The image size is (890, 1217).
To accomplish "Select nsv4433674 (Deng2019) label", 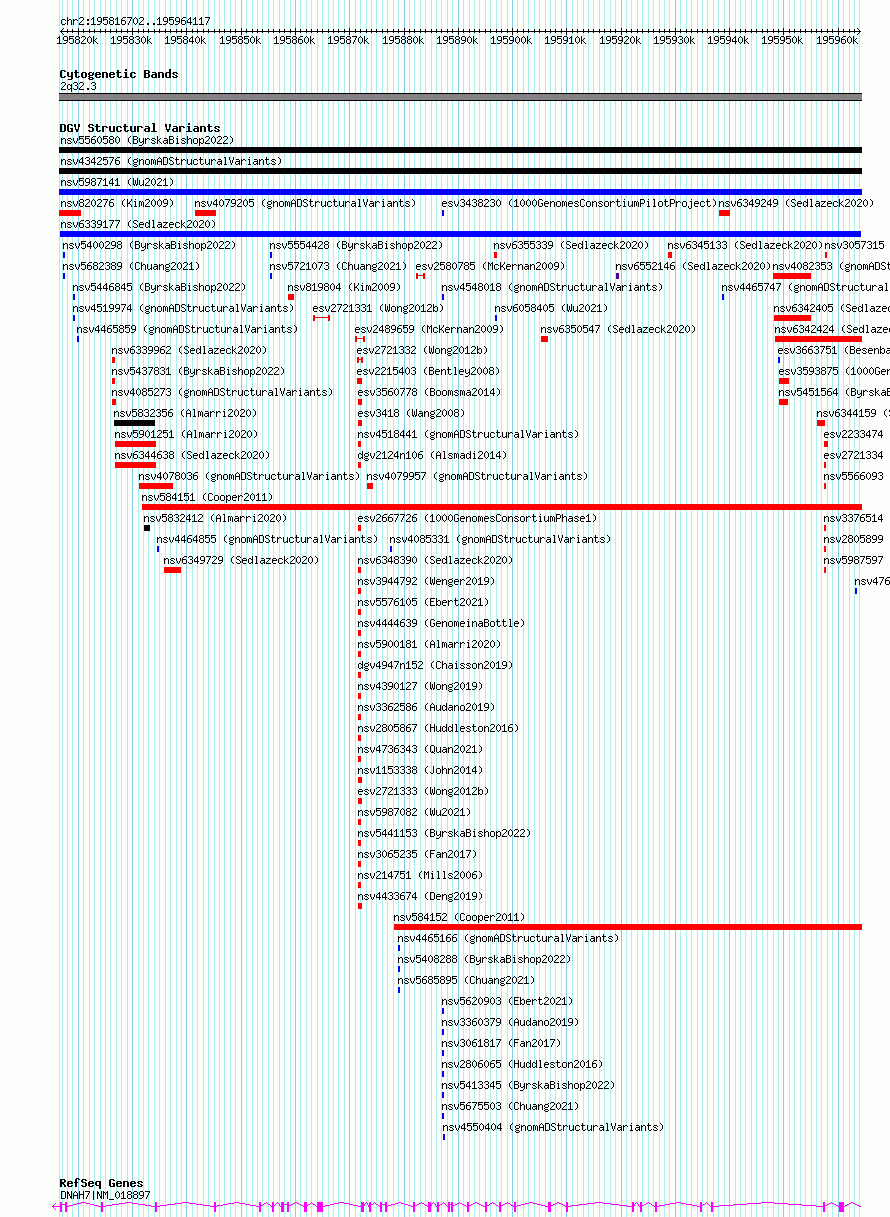I will (x=421, y=896).
